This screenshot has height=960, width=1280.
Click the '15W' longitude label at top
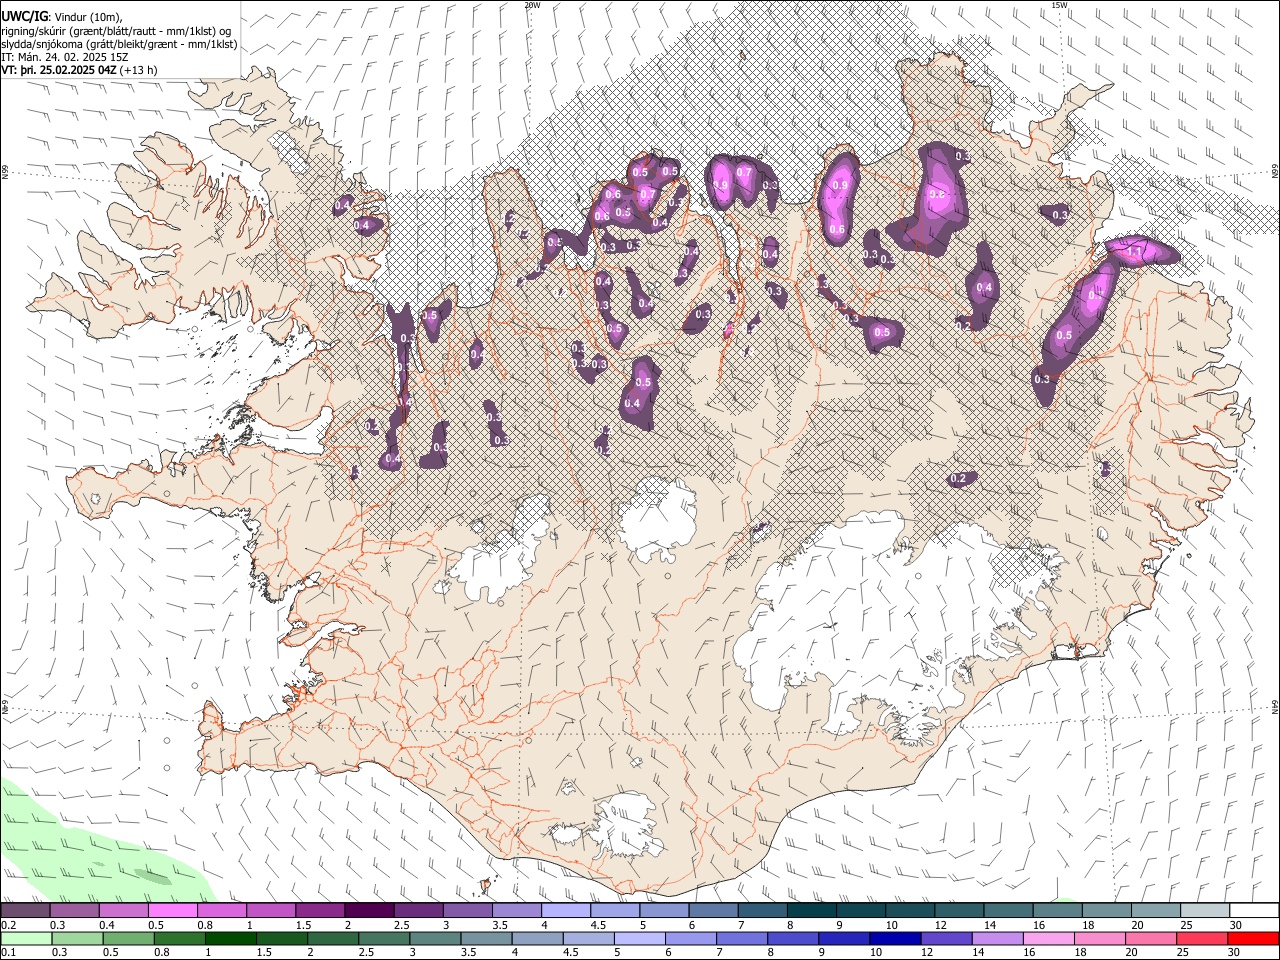click(1059, 5)
